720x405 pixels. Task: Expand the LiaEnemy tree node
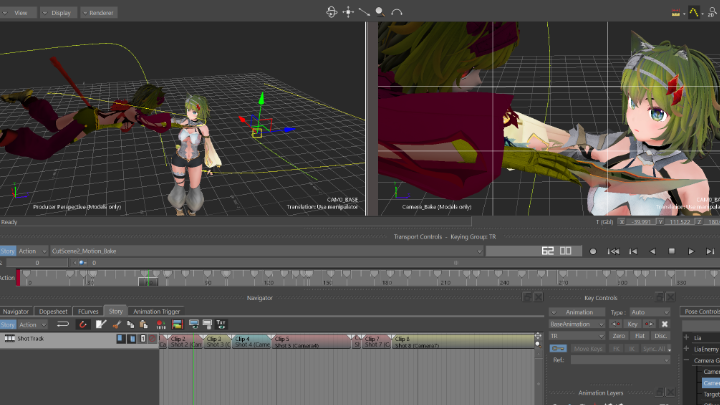[687, 349]
